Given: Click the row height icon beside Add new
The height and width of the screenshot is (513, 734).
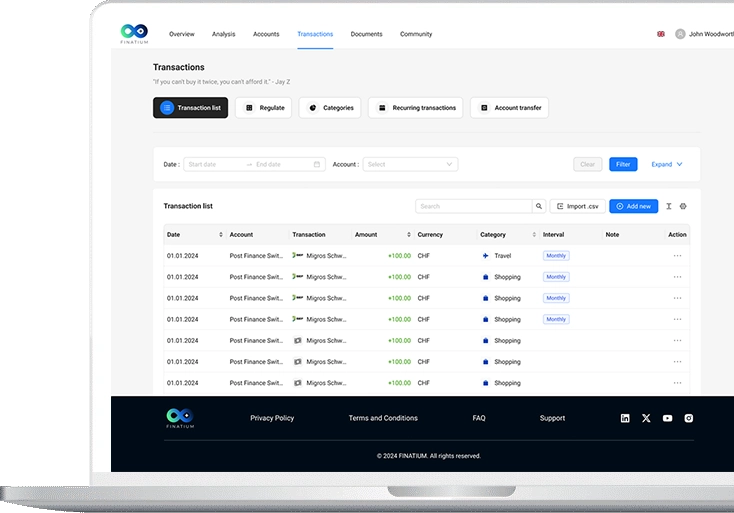Looking at the screenshot, I should 668,206.
